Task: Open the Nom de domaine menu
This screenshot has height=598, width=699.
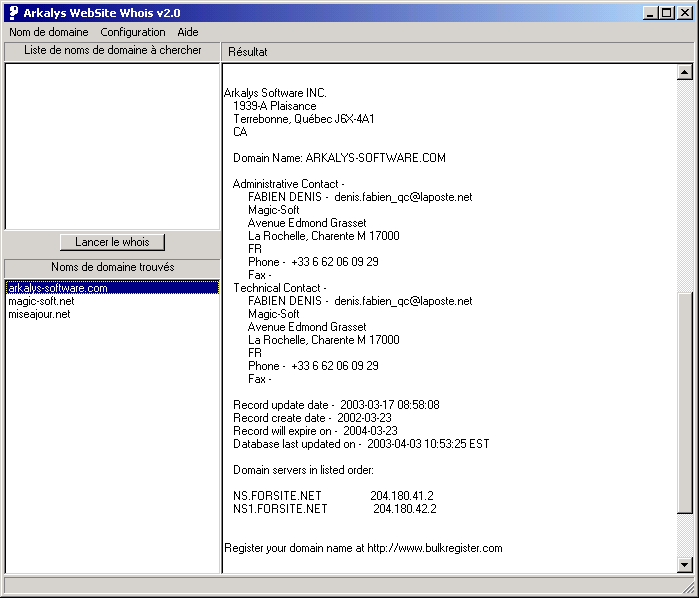Action: [x=49, y=32]
